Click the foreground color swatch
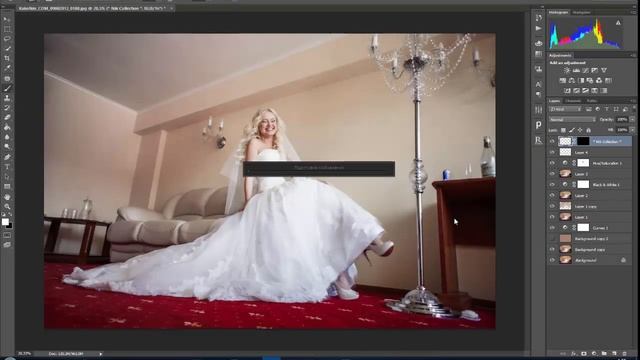640x360 pixels. tap(5, 222)
